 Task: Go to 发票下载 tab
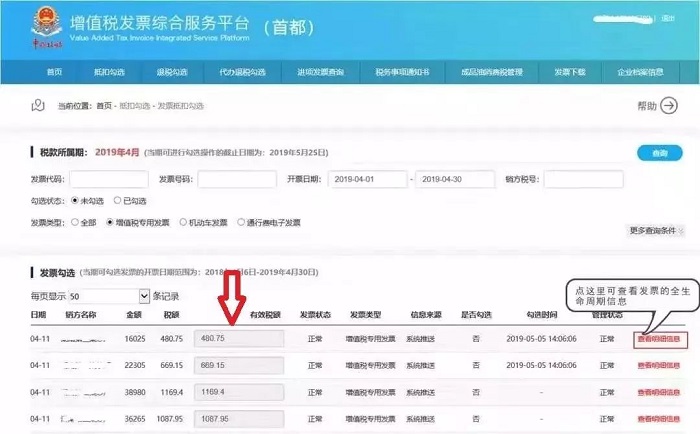click(570, 72)
